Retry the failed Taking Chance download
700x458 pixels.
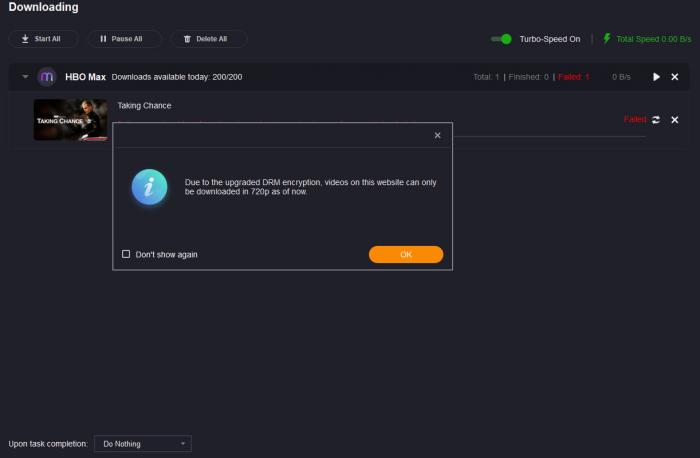(x=656, y=120)
